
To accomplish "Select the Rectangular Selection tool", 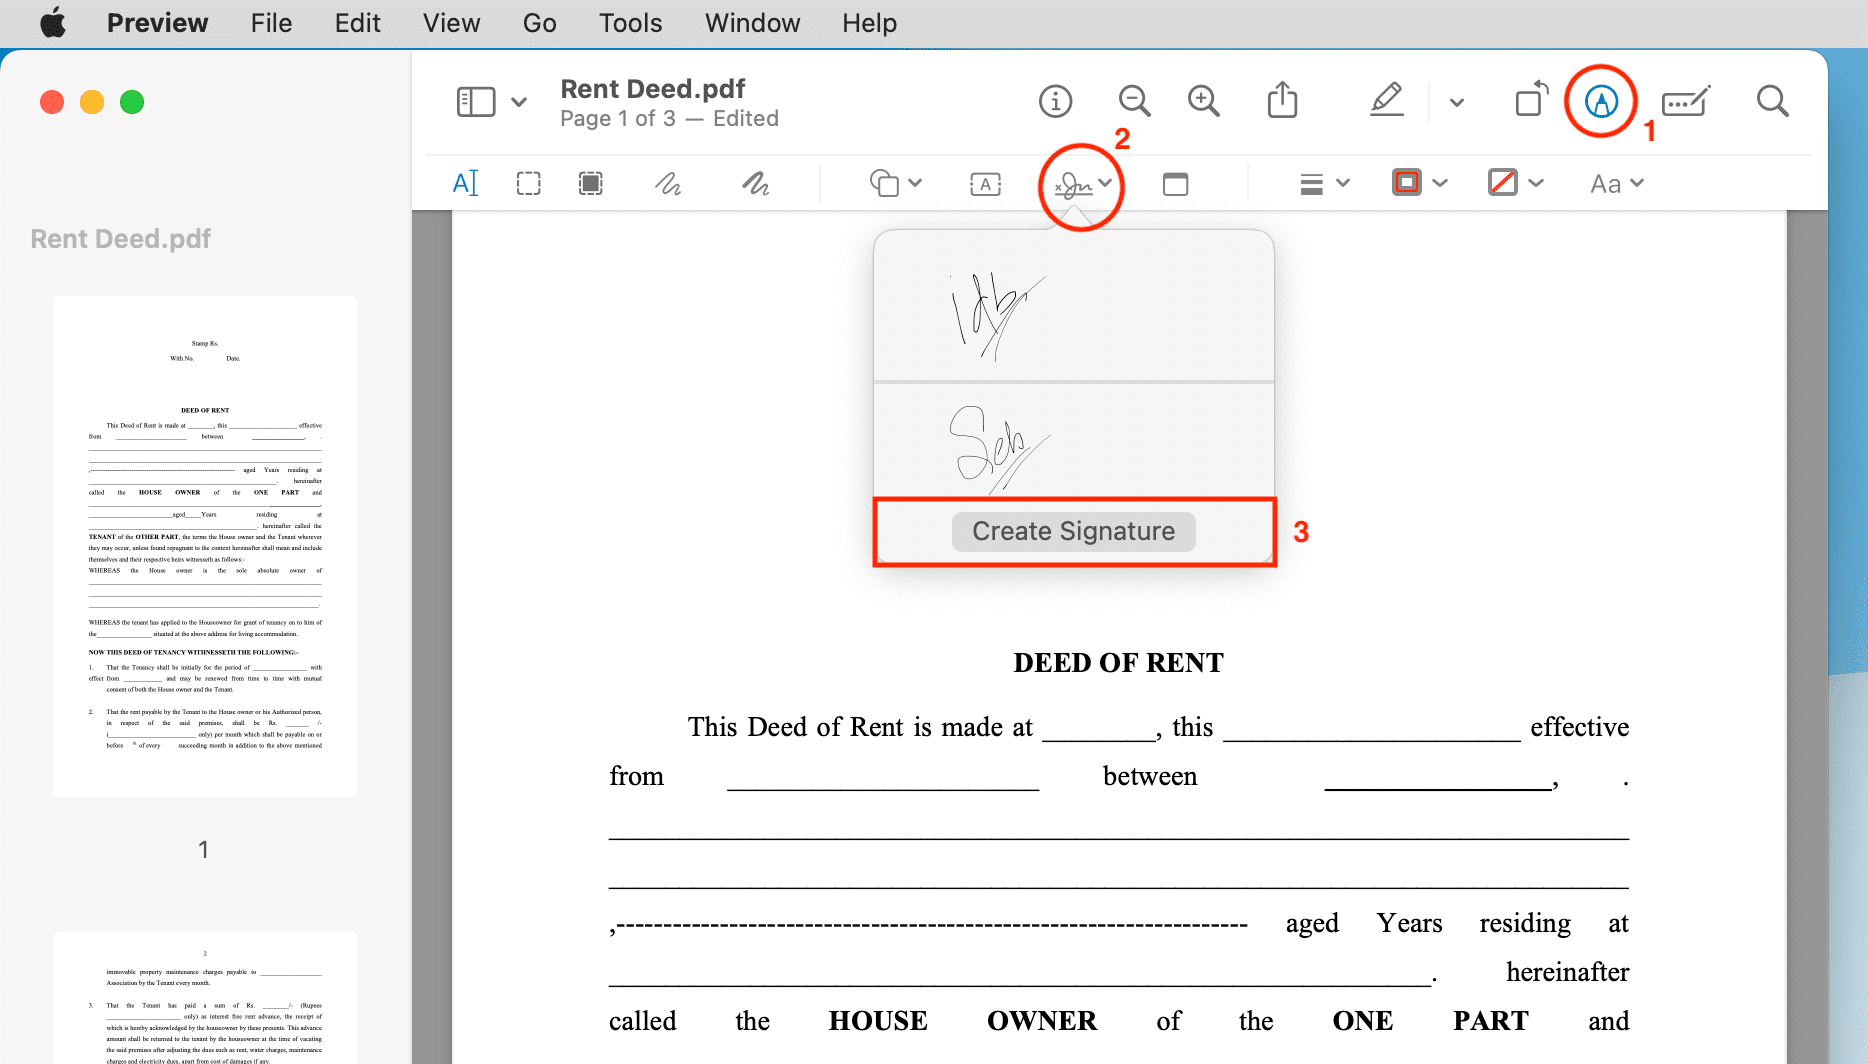I will pos(529,183).
